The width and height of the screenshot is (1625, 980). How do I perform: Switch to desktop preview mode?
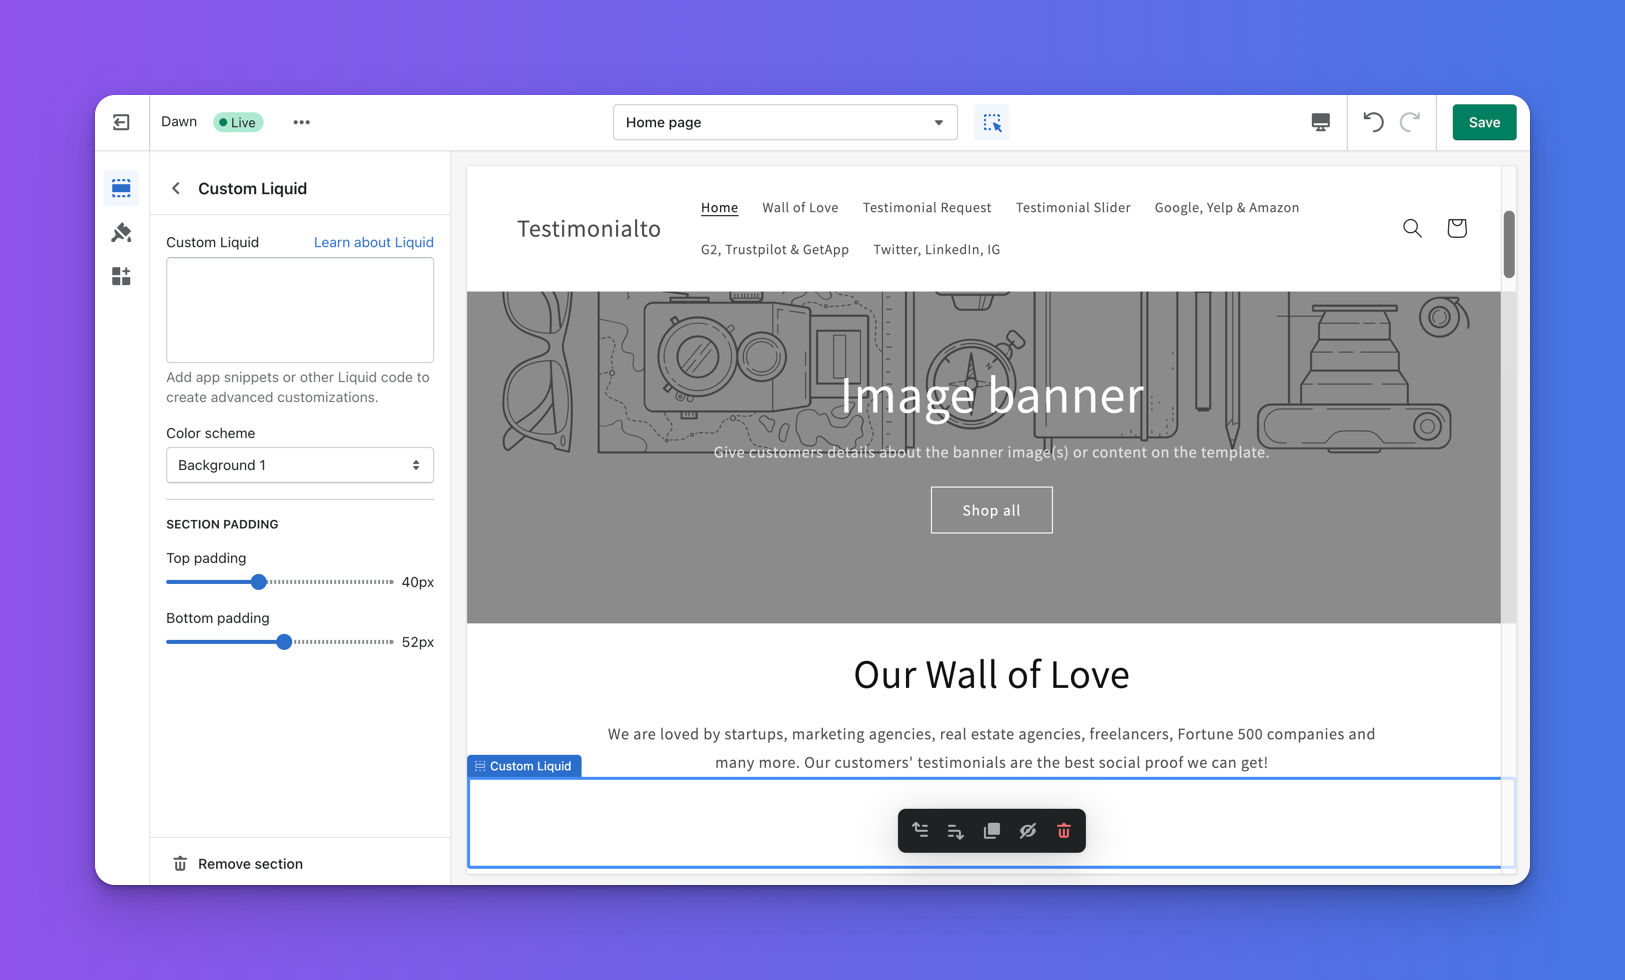[x=1320, y=122]
